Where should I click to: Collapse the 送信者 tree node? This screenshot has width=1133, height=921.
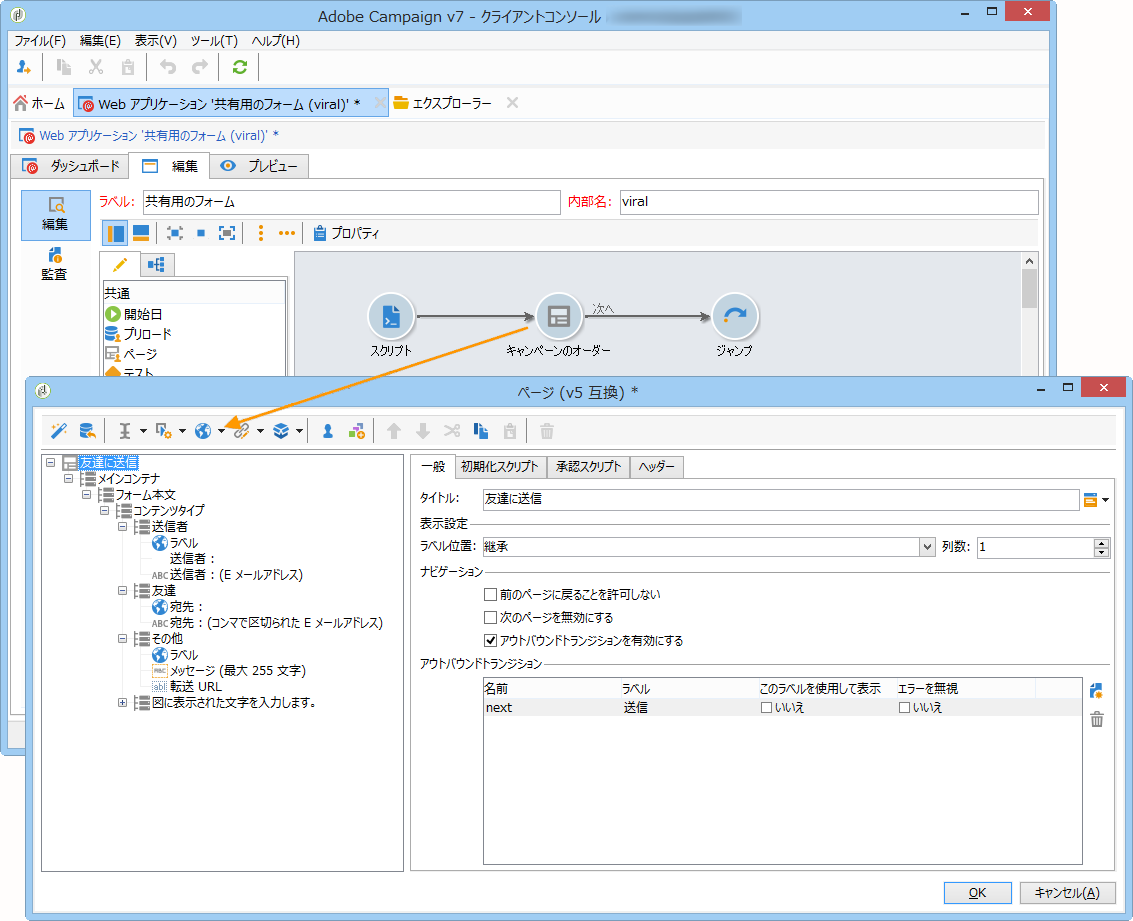pyautogui.click(x=123, y=527)
